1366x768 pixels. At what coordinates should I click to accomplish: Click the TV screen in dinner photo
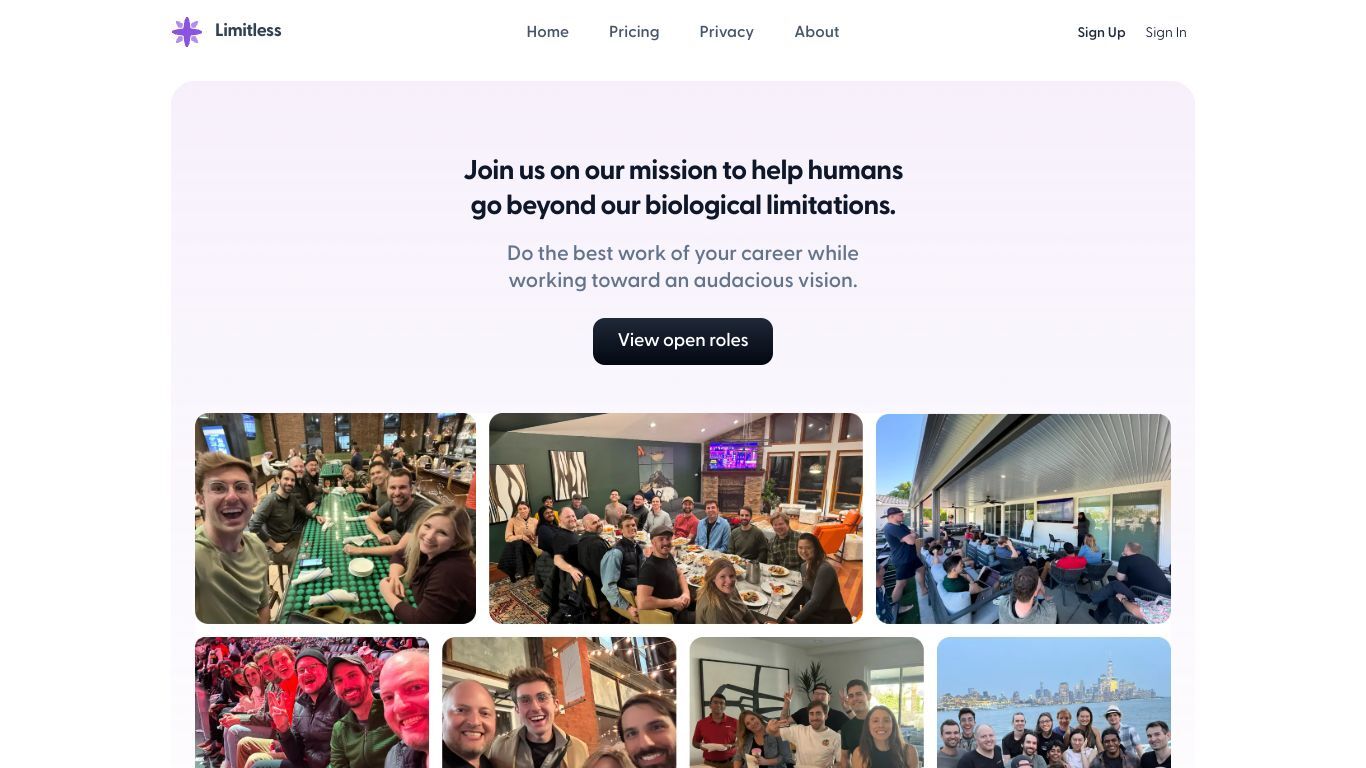[734, 456]
